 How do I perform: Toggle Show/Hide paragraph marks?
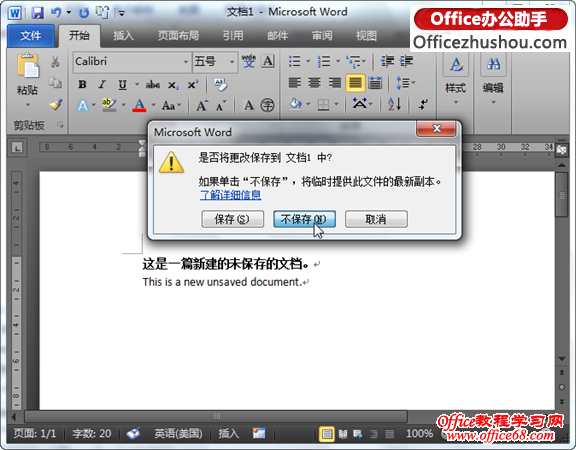click(x=423, y=105)
